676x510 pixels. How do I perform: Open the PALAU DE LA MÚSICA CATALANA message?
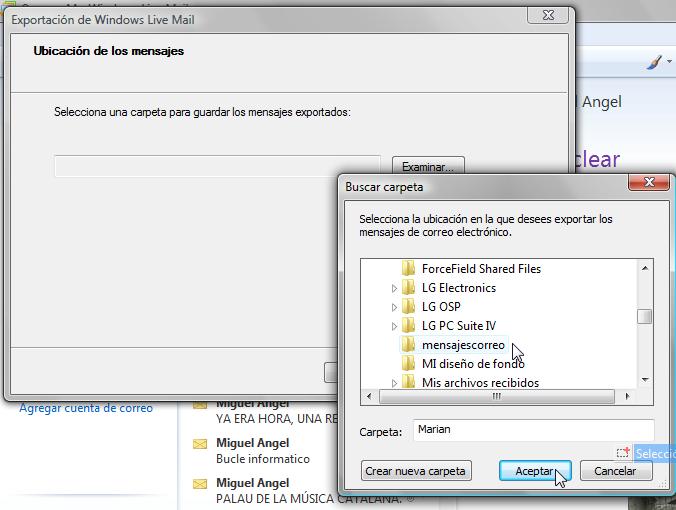tap(308, 491)
